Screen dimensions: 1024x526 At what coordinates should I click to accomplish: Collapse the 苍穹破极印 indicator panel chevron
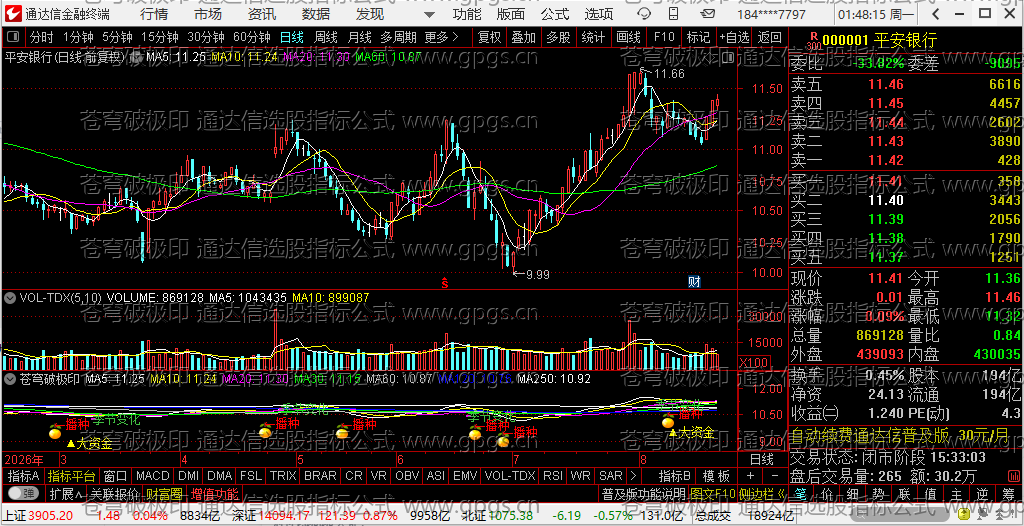pyautogui.click(x=10, y=378)
